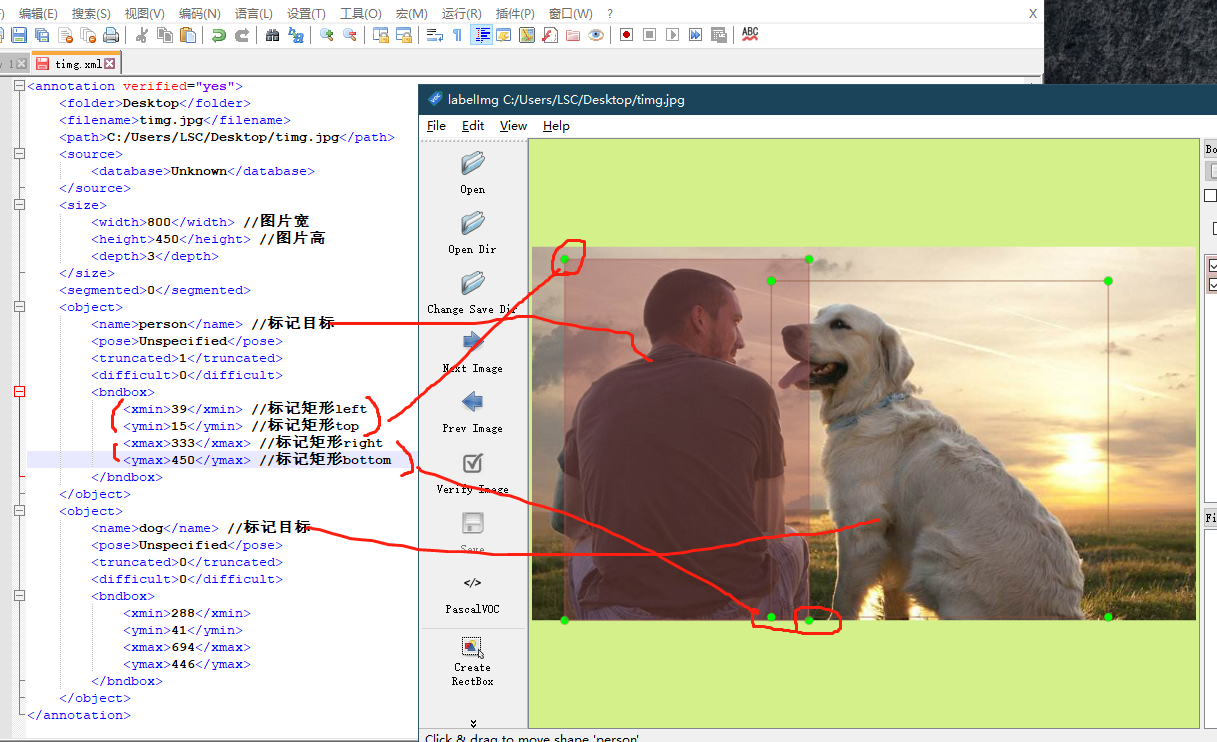
Task: Close the timg.xml tab
Action: (x=110, y=64)
